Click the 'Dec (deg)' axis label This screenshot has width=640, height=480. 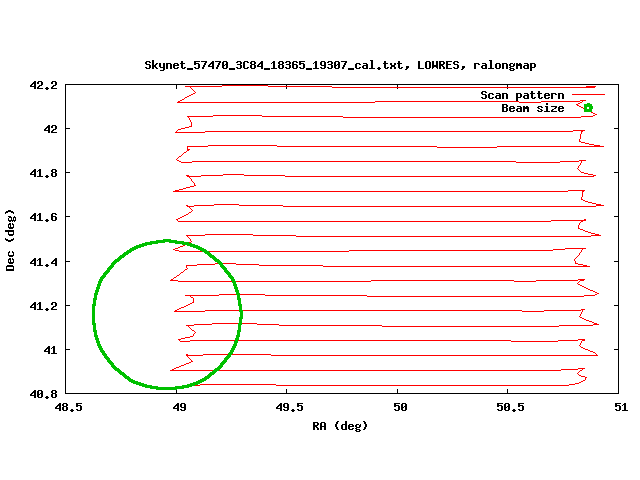(x=10, y=240)
